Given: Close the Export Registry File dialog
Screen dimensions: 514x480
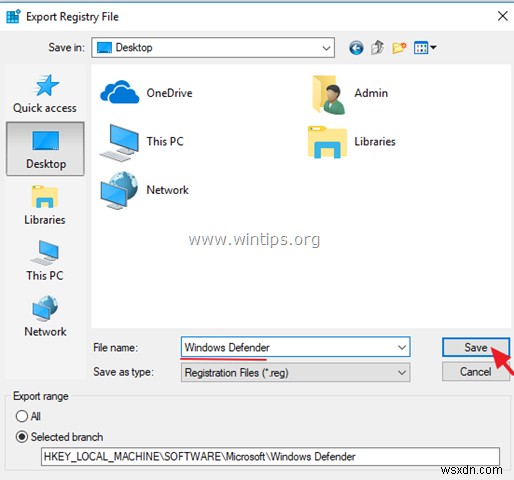Looking at the screenshot, I should [502, 16].
